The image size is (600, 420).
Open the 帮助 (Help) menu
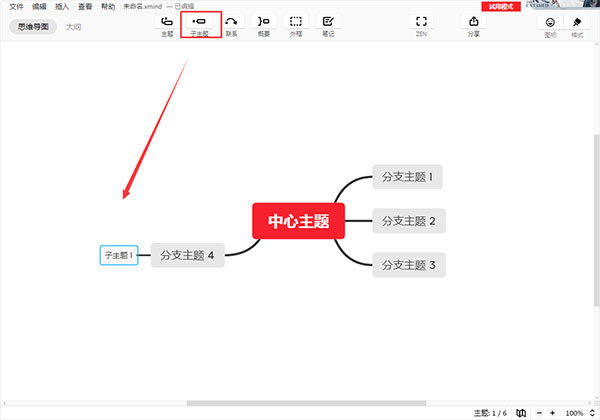[109, 6]
